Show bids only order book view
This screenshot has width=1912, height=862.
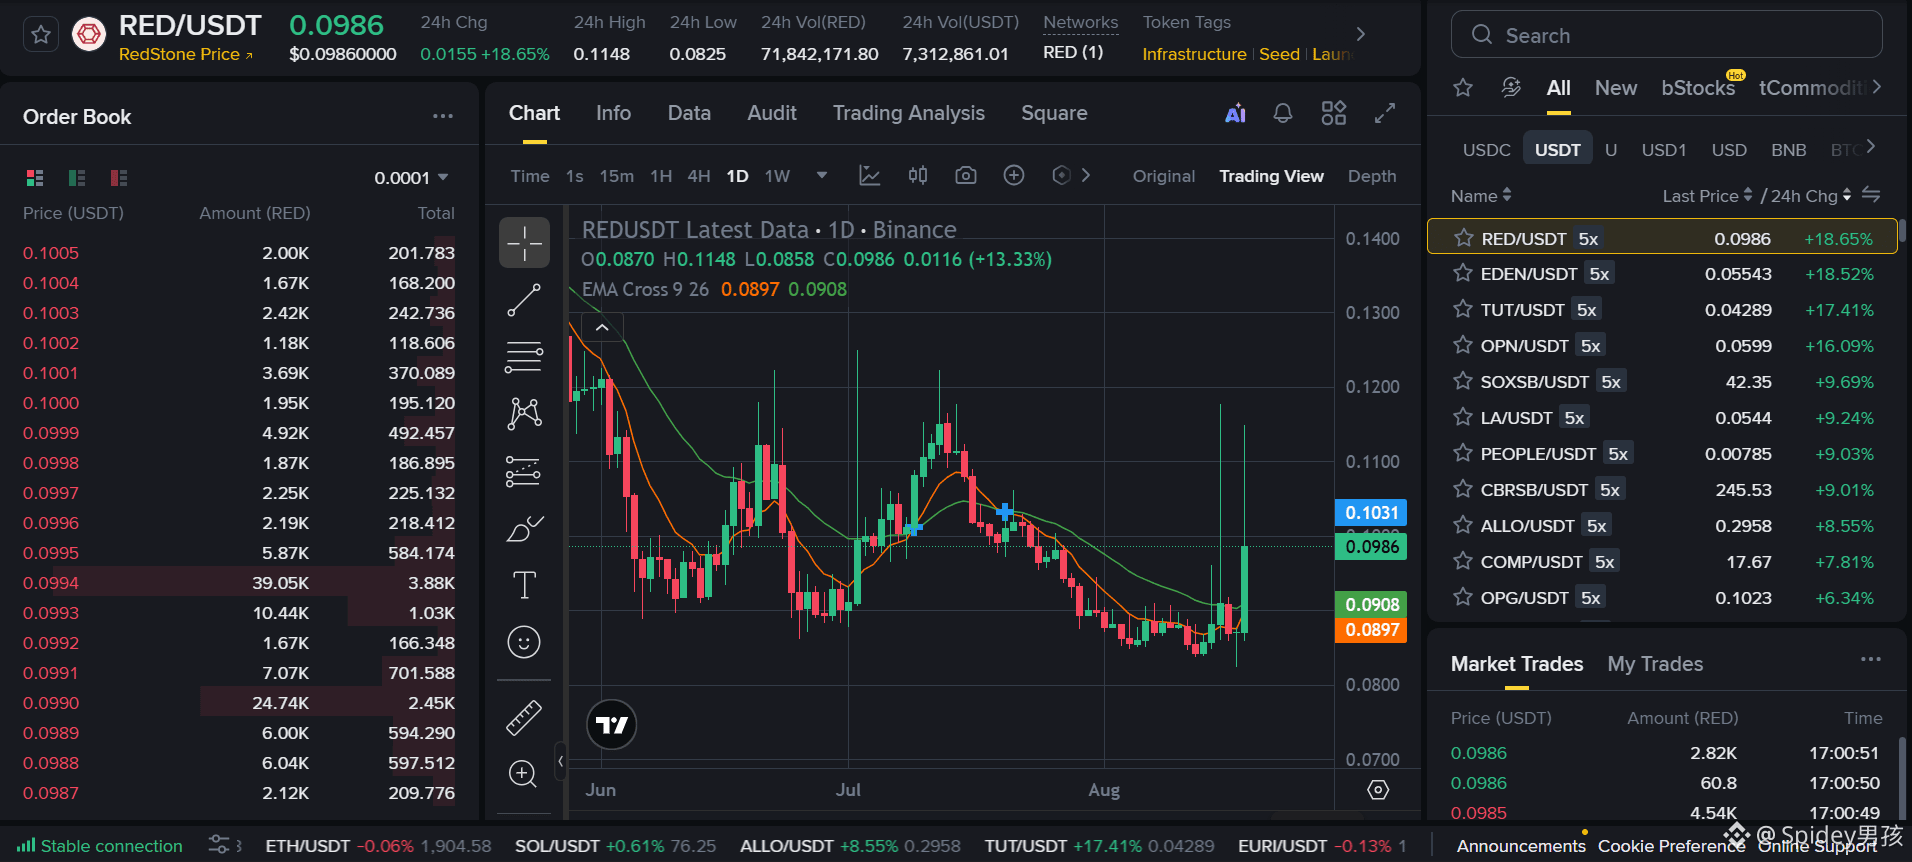[77, 178]
